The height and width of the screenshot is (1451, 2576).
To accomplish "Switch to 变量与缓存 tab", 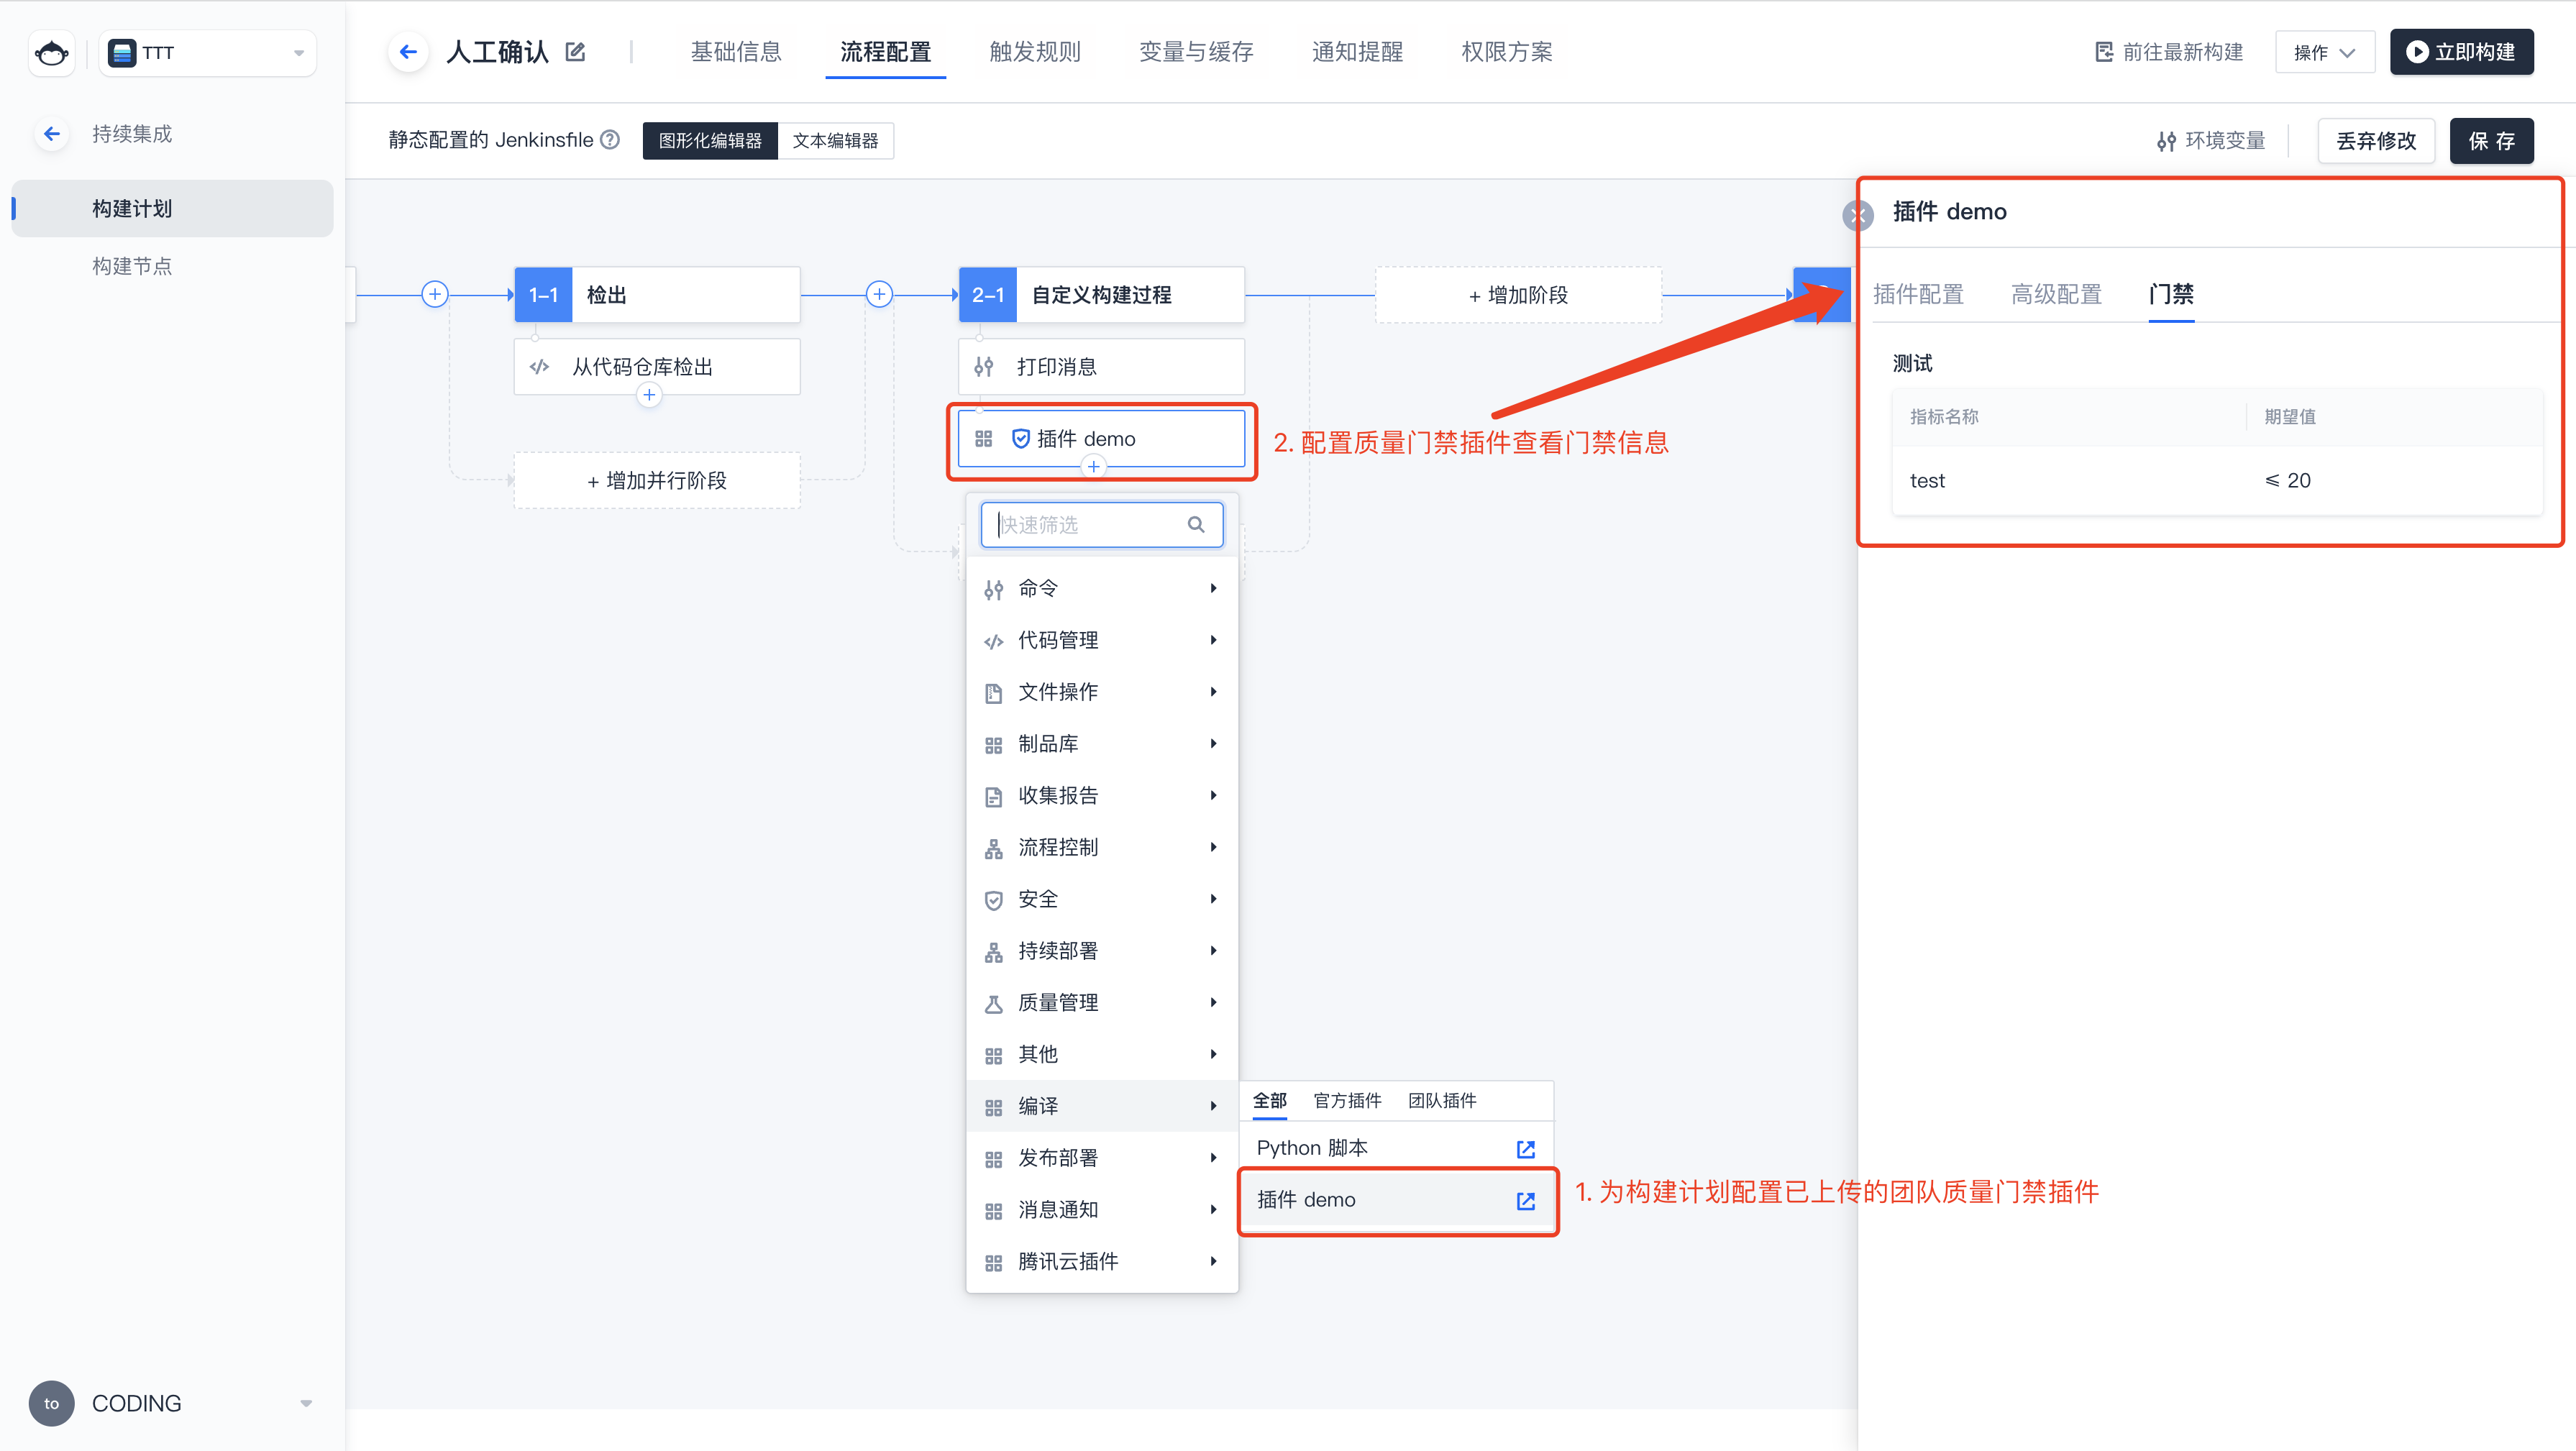I will (x=1196, y=52).
